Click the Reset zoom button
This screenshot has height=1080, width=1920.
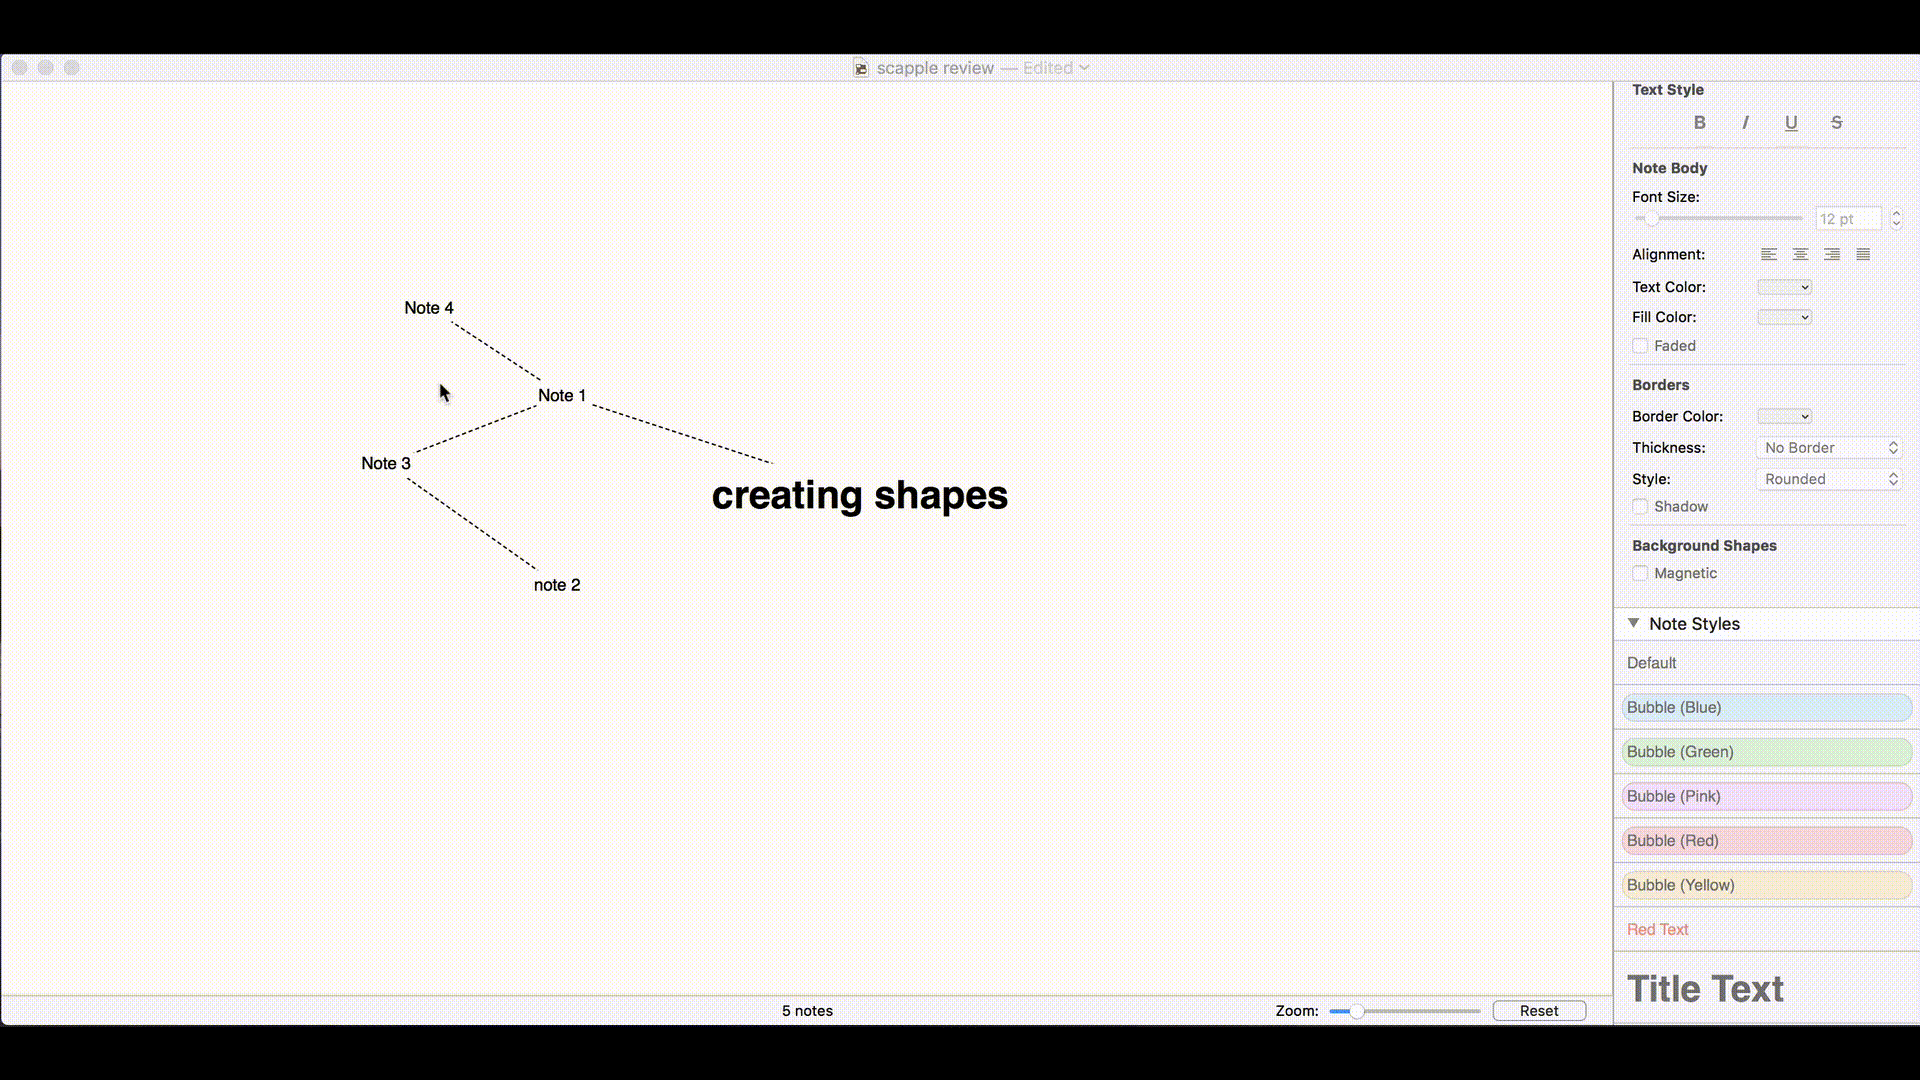coord(1539,1009)
